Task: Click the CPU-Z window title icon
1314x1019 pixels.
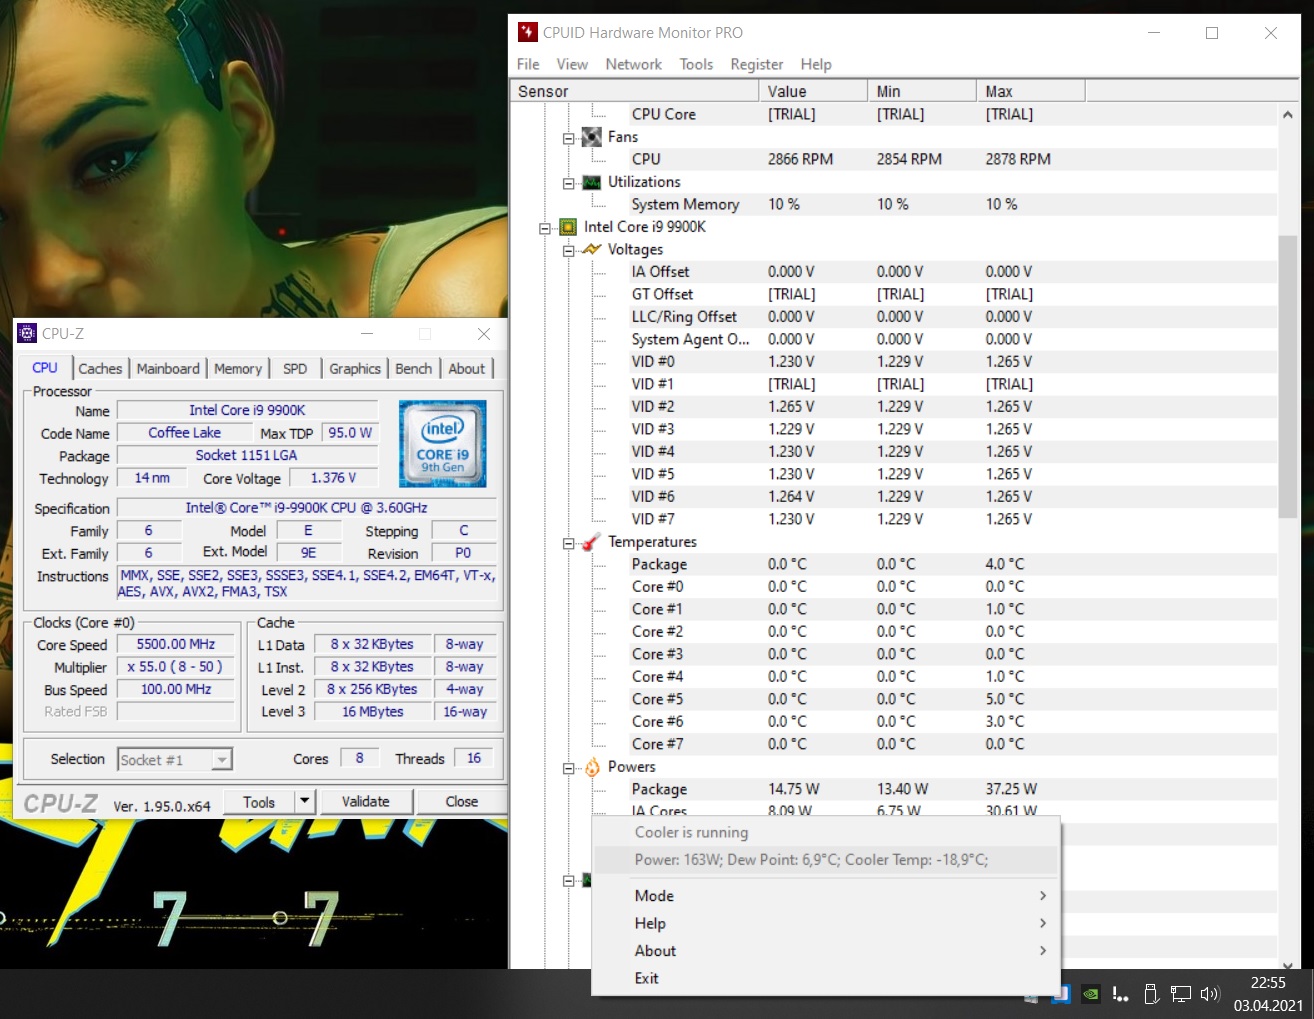Action: 27,333
